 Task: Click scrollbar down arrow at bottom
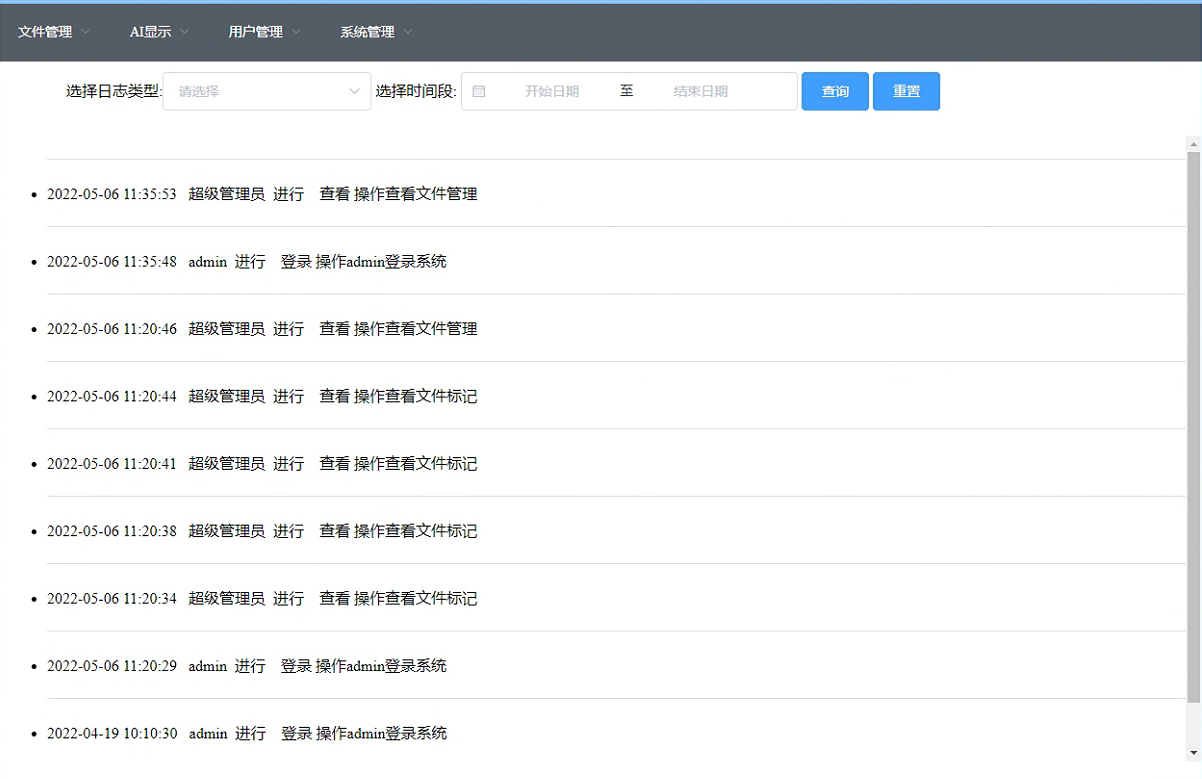[x=1193, y=752]
